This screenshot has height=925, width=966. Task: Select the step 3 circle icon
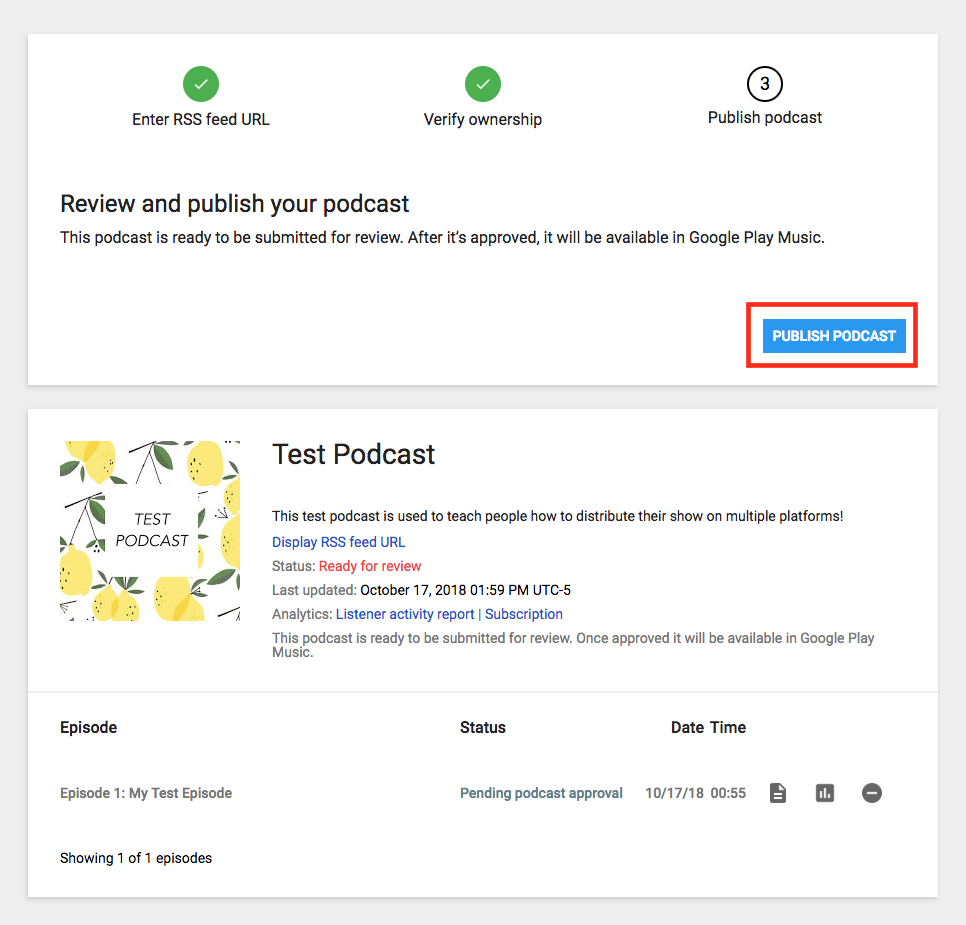pyautogui.click(x=765, y=84)
